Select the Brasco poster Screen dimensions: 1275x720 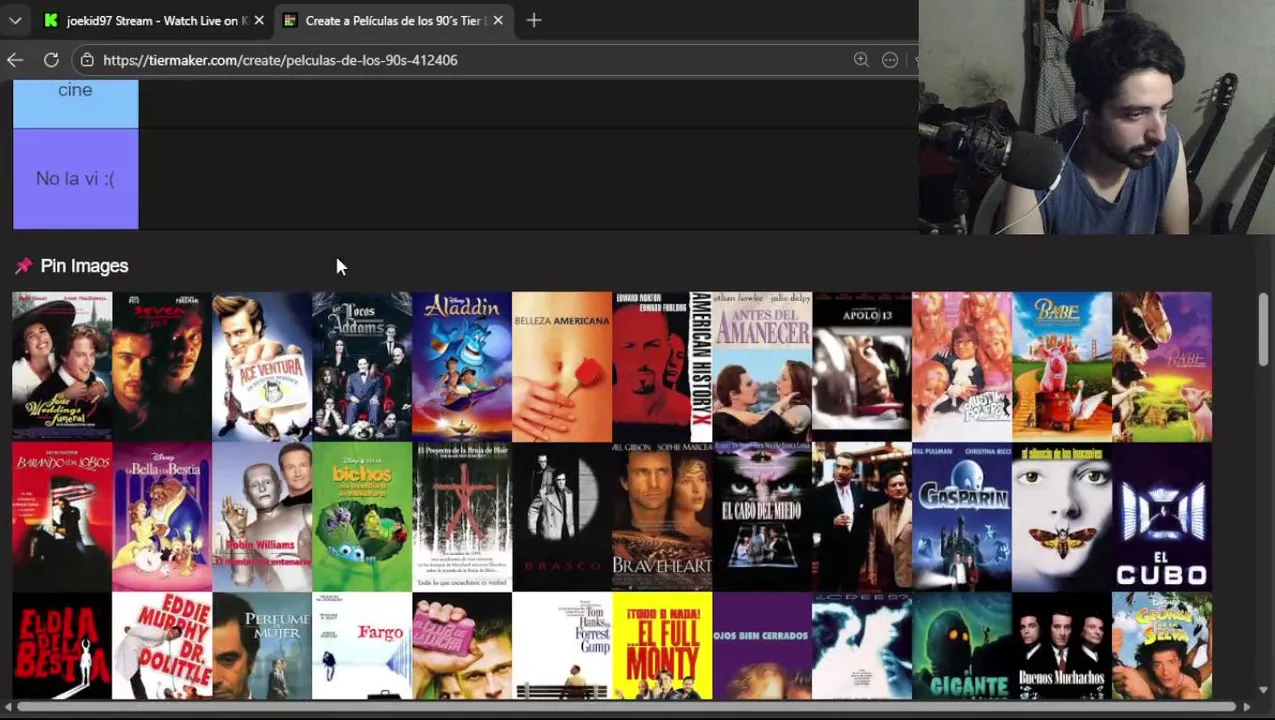click(x=562, y=517)
